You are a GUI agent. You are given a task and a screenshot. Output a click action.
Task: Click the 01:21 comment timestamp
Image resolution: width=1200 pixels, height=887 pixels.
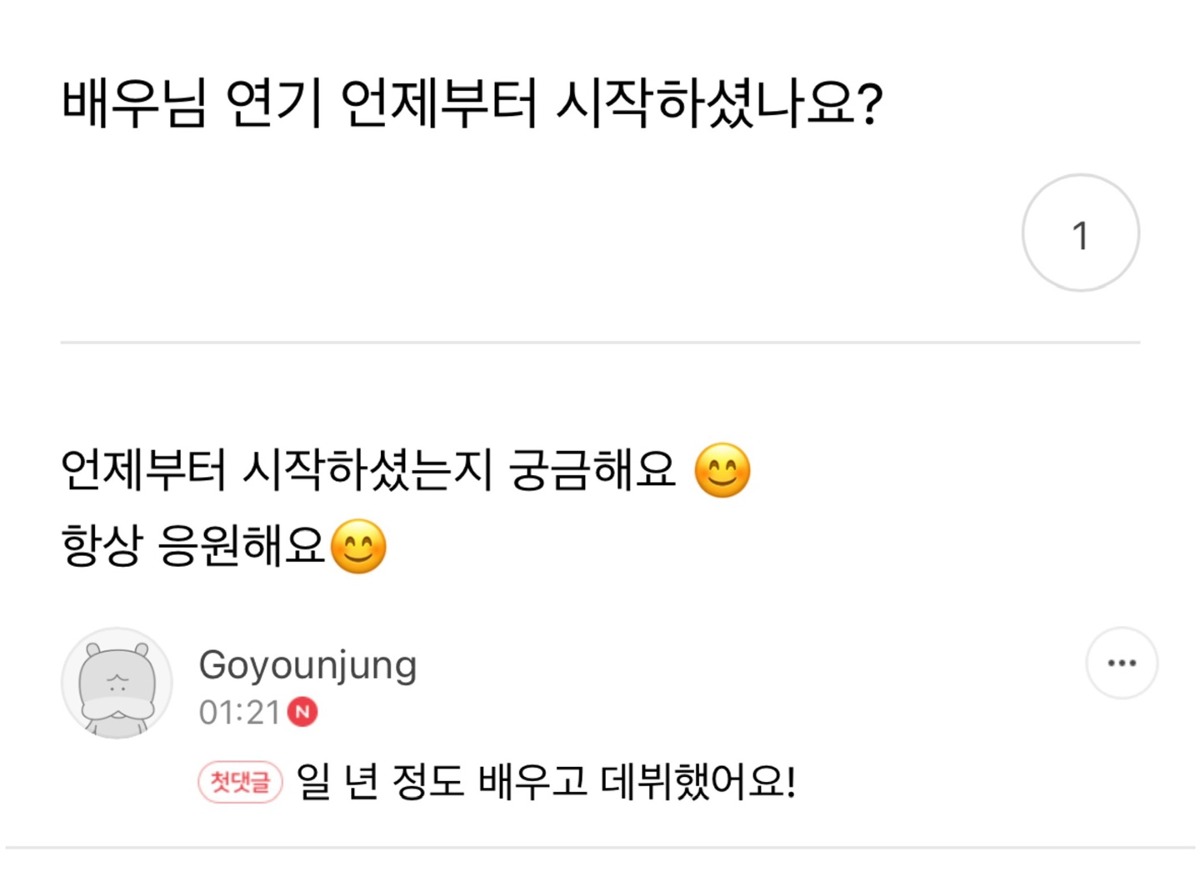241,712
